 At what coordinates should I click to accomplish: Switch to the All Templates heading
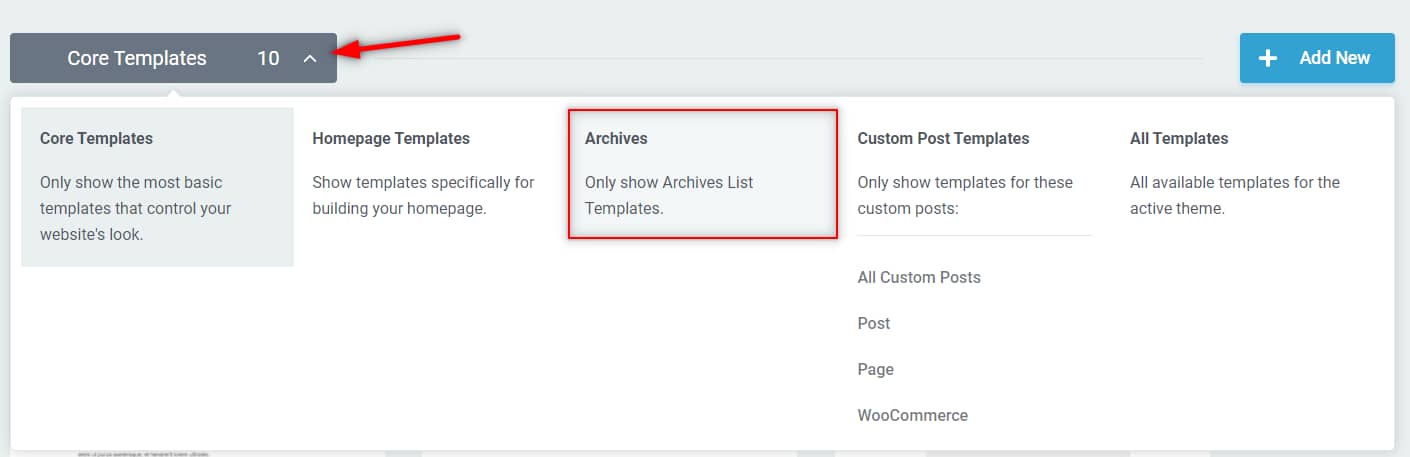pos(1179,138)
